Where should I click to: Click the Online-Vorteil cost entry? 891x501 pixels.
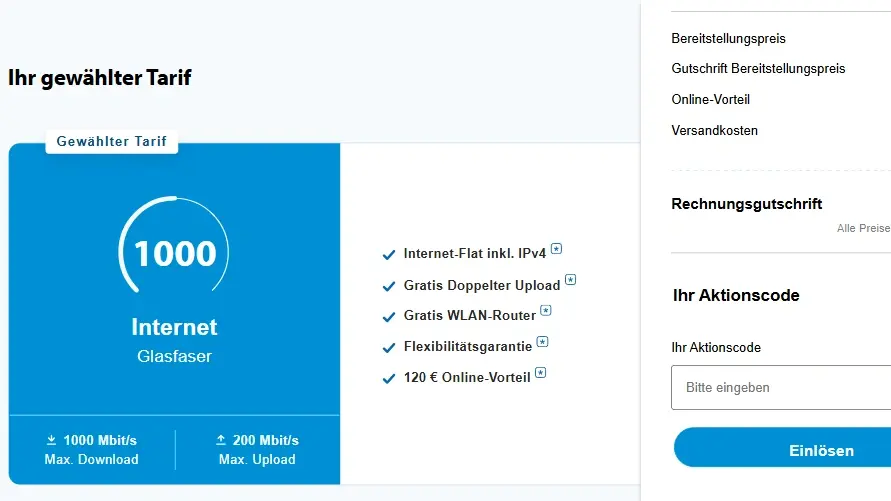(710, 99)
